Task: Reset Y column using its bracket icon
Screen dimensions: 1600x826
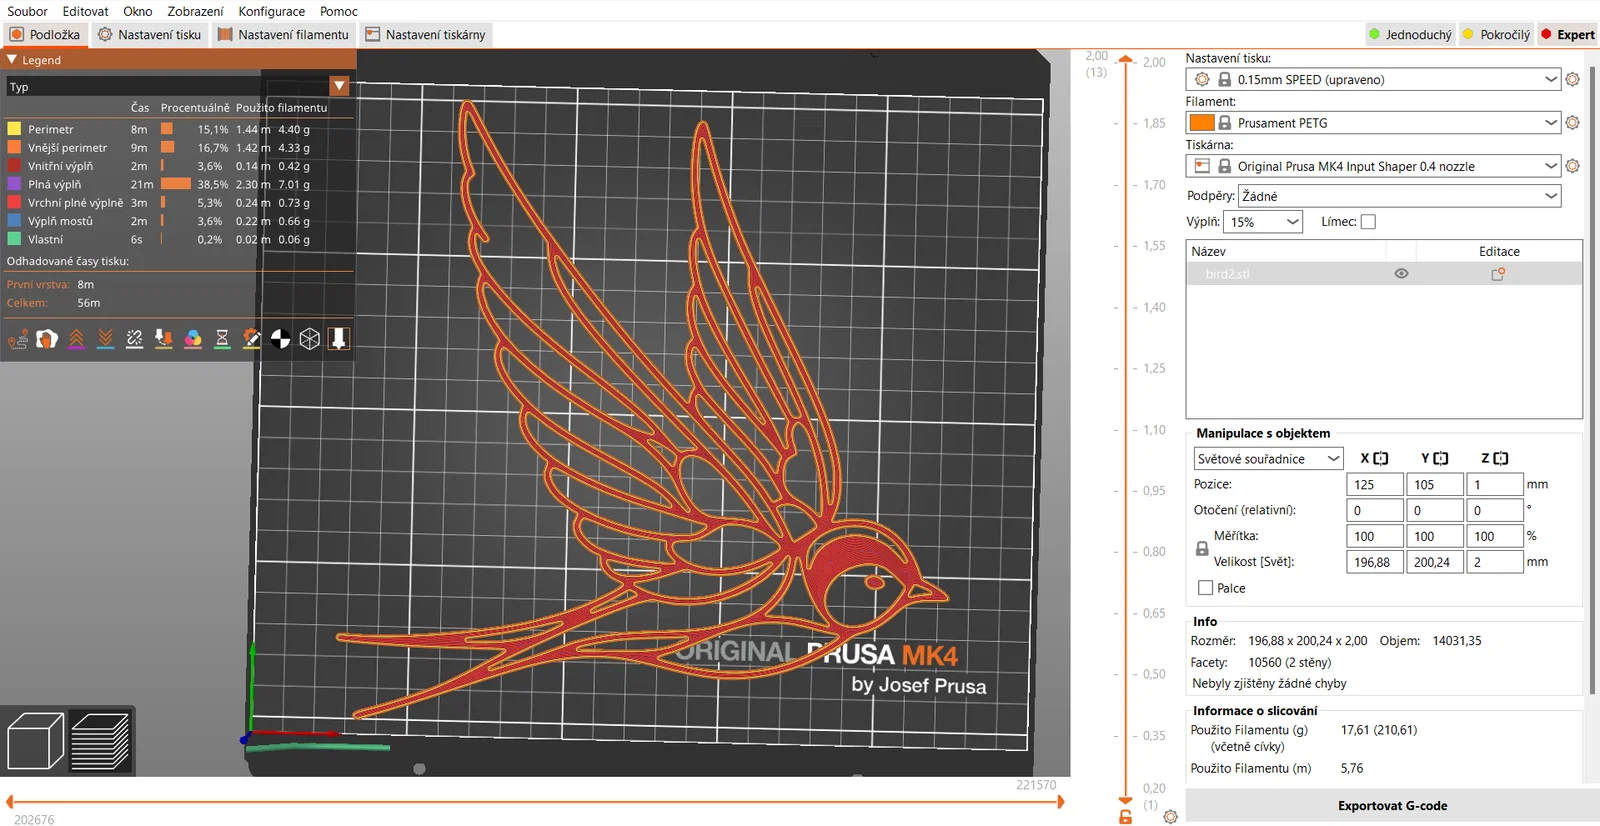Action: coord(1441,458)
